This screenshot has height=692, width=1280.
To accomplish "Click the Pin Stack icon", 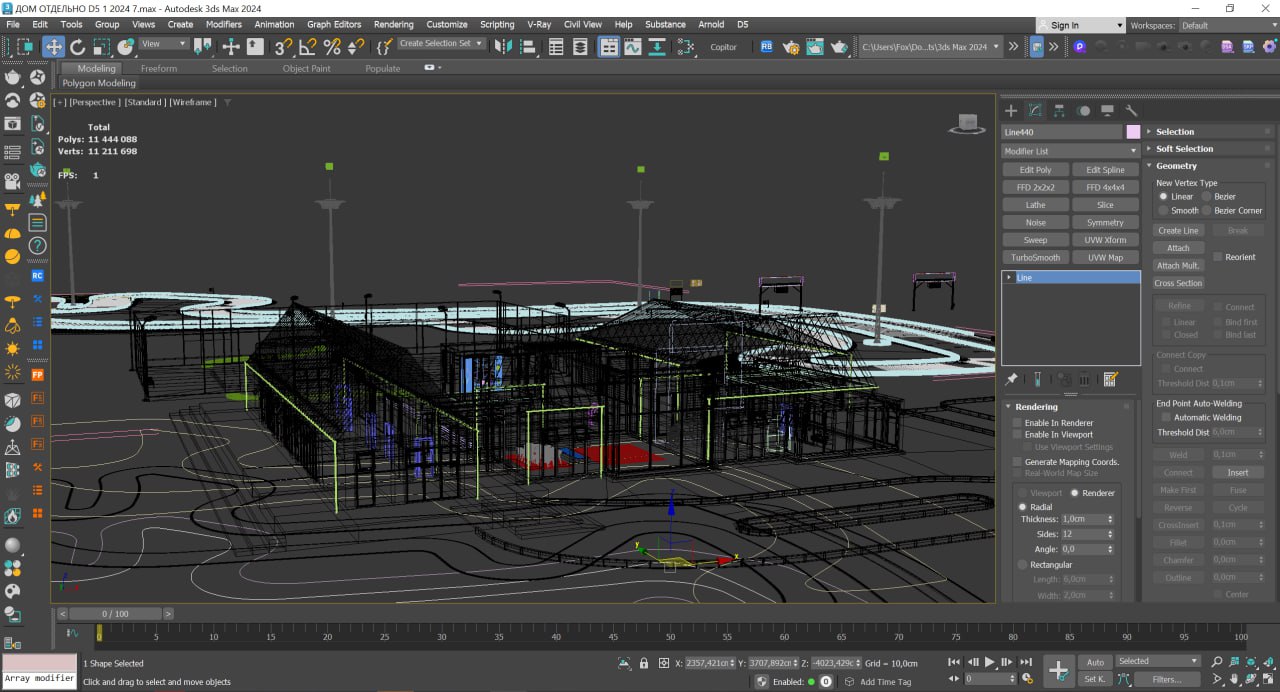I will (1012, 380).
